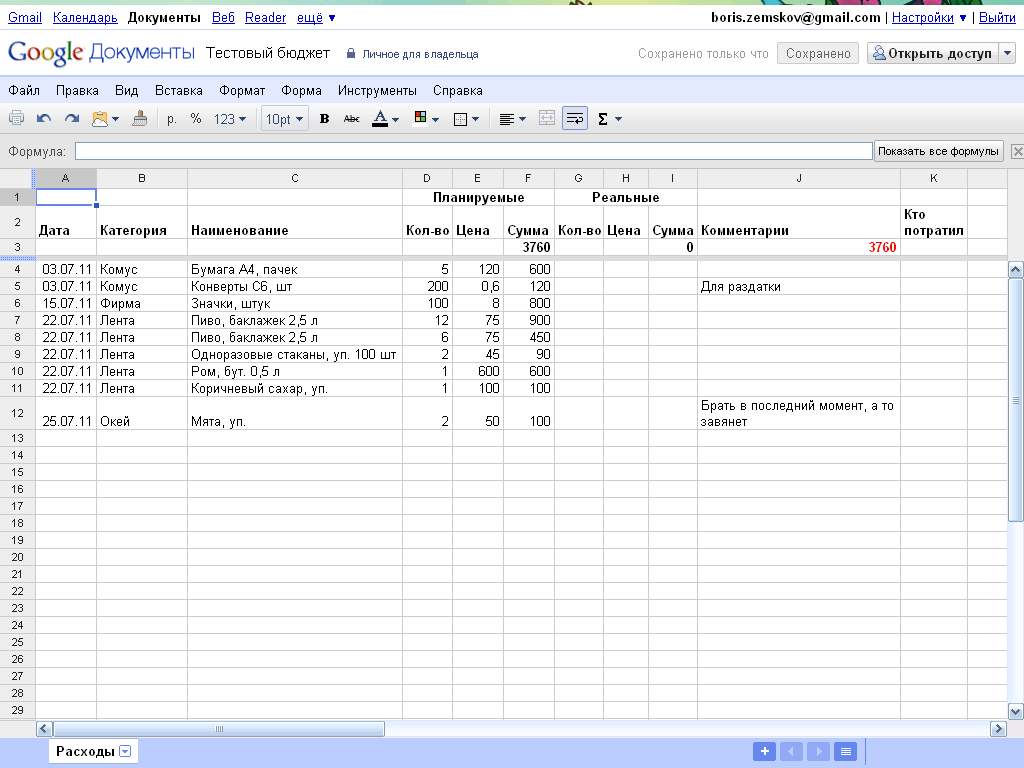The image size is (1024, 768).
Task: Open the Расходы sheet tab dropdown arrow
Action: 125,752
